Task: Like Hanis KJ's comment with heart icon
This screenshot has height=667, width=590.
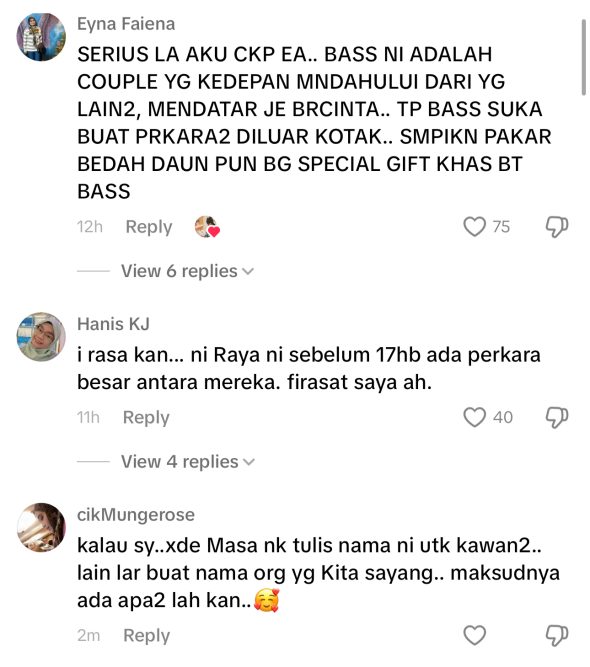Action: pos(474,417)
